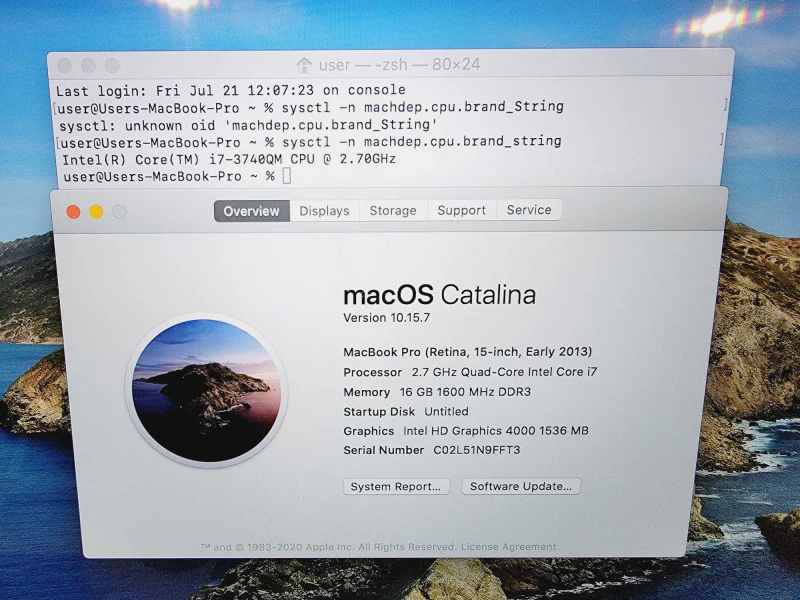Click the second sysctl command with 'brand_string'

421,141
